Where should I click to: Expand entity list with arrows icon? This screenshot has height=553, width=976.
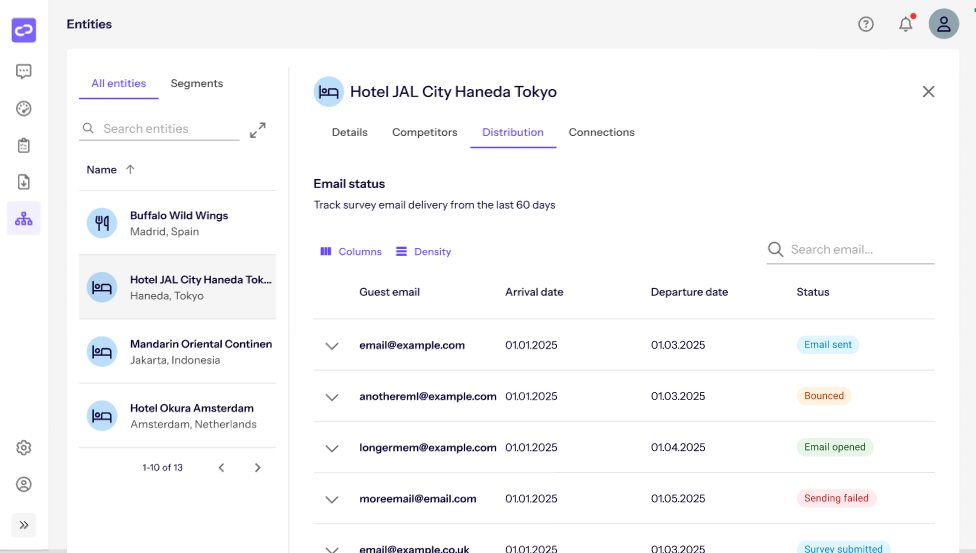click(258, 130)
